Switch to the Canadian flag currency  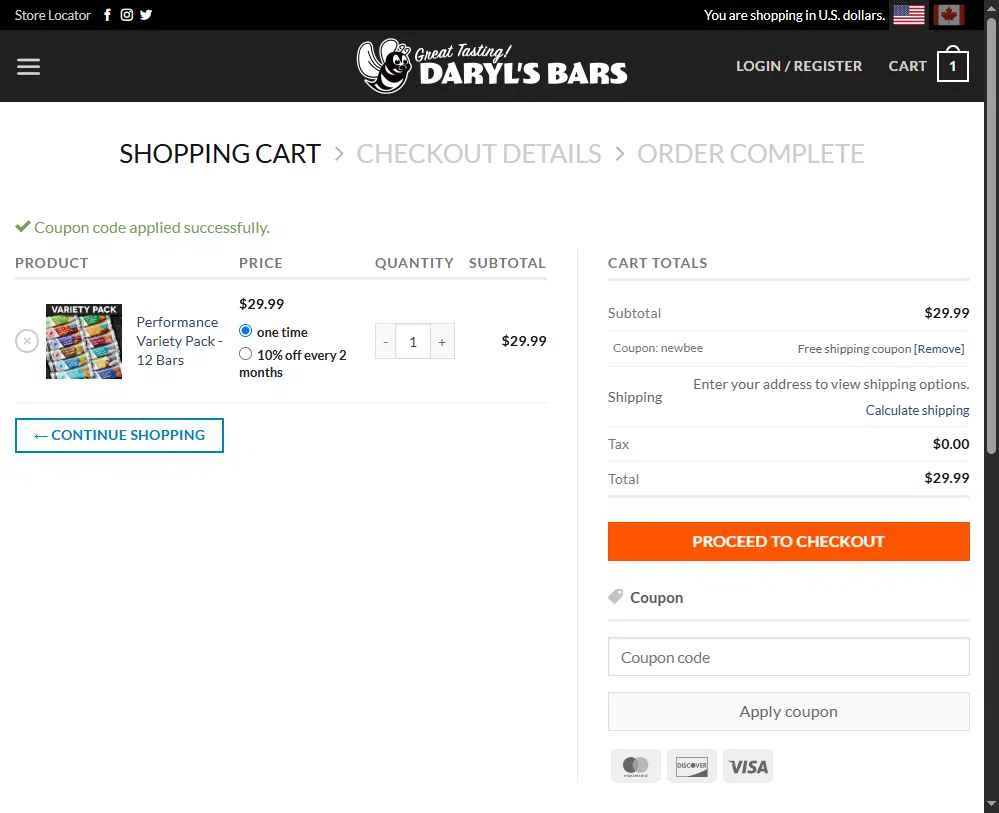(x=949, y=15)
